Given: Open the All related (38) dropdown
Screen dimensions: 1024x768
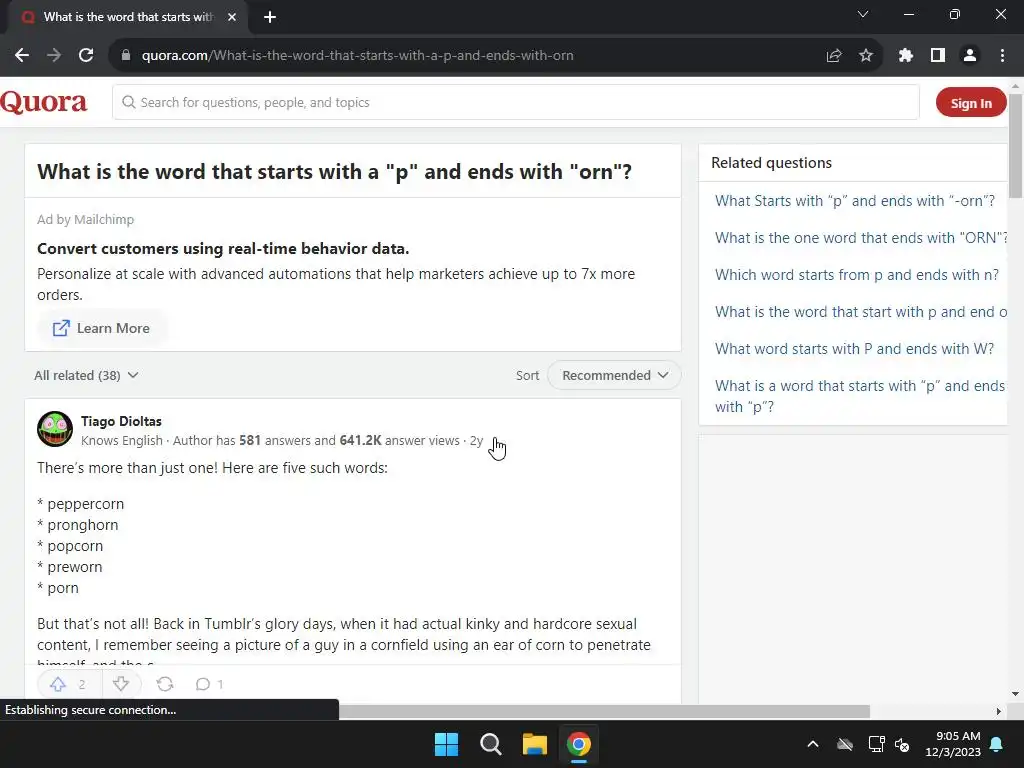Looking at the screenshot, I should click(86, 375).
